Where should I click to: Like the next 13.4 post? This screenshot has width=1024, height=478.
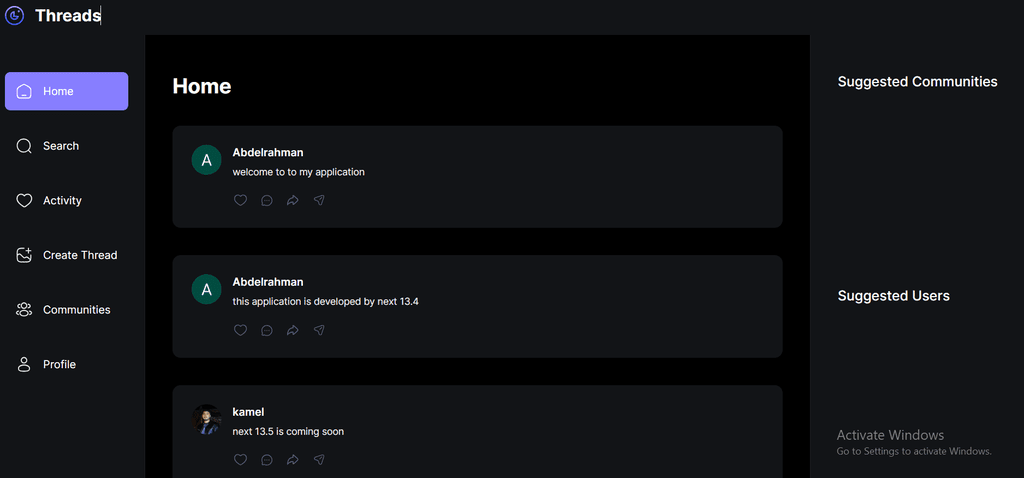pos(240,330)
